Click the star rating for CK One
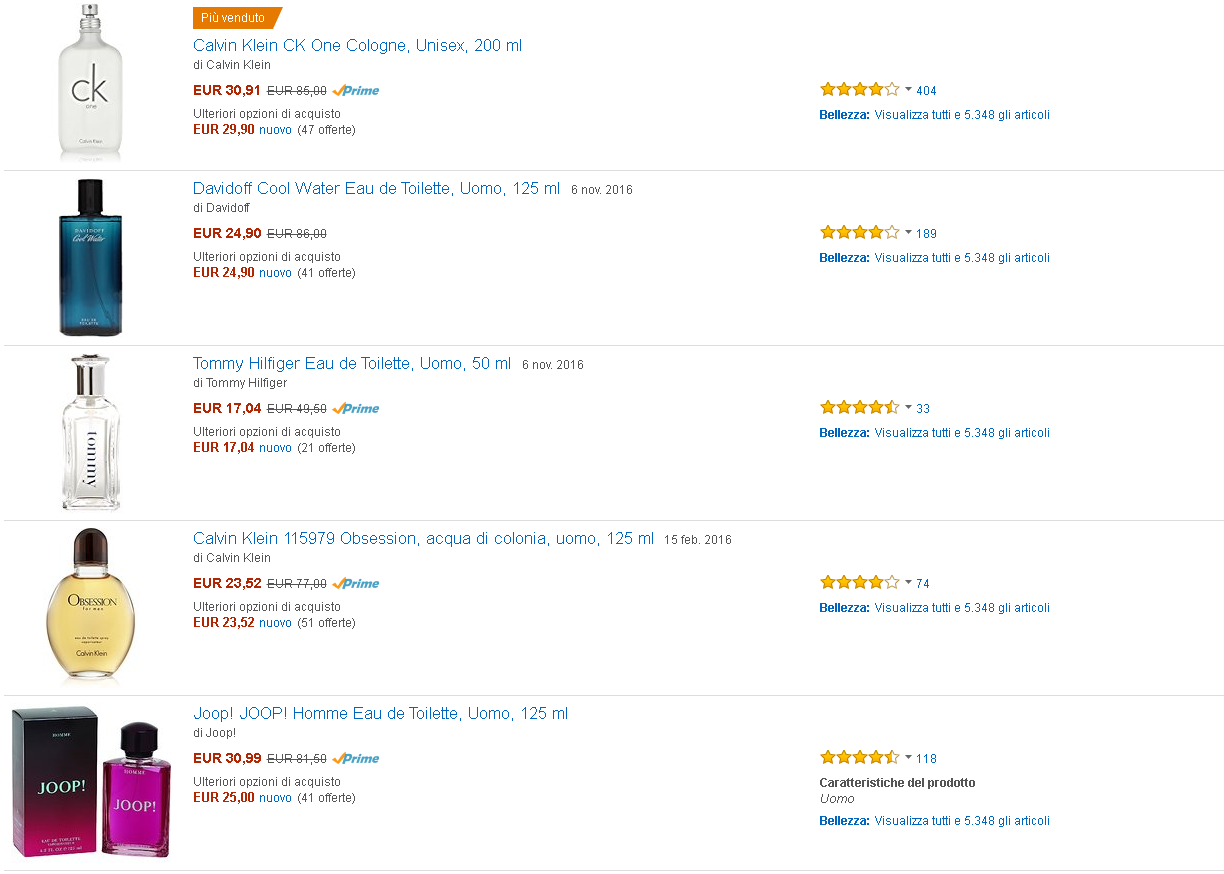The height and width of the screenshot is (874, 1224). pos(859,90)
